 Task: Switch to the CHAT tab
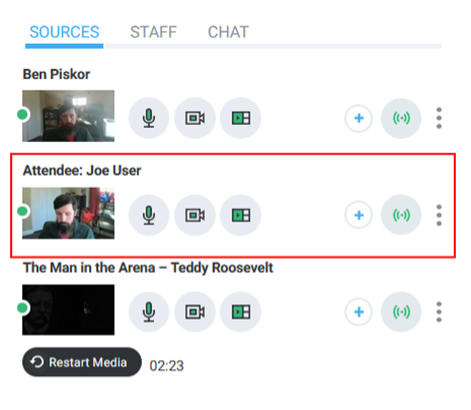[228, 32]
